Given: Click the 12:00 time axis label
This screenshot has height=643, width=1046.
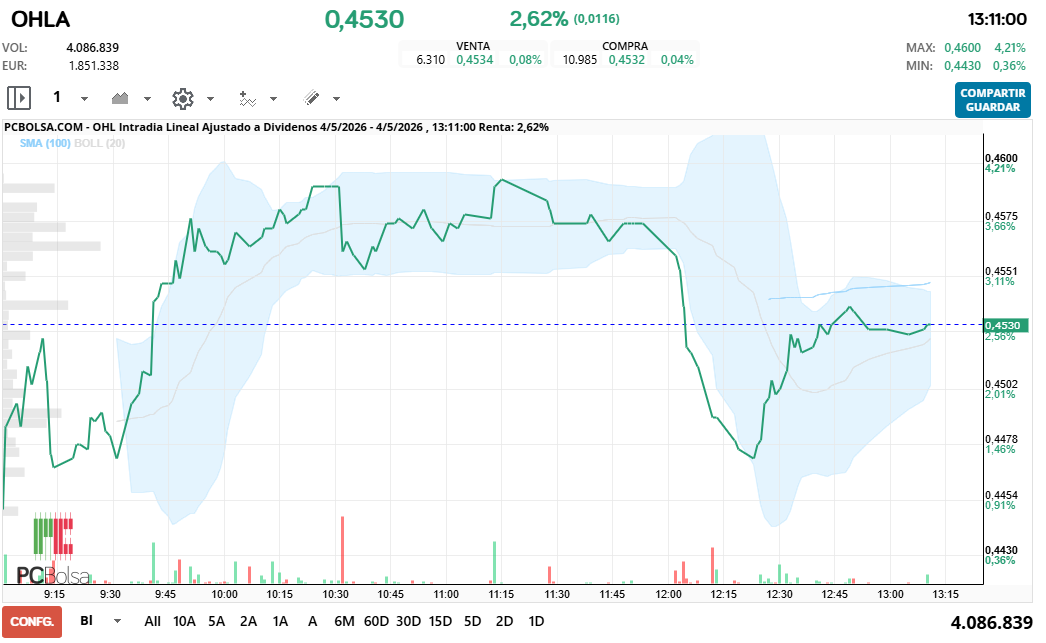Looking at the screenshot, I should click(668, 594).
